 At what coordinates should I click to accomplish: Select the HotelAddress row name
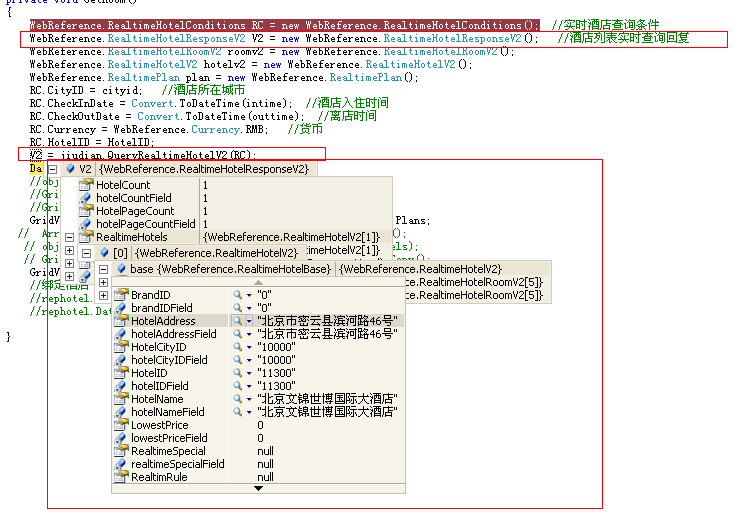pyautogui.click(x=163, y=321)
